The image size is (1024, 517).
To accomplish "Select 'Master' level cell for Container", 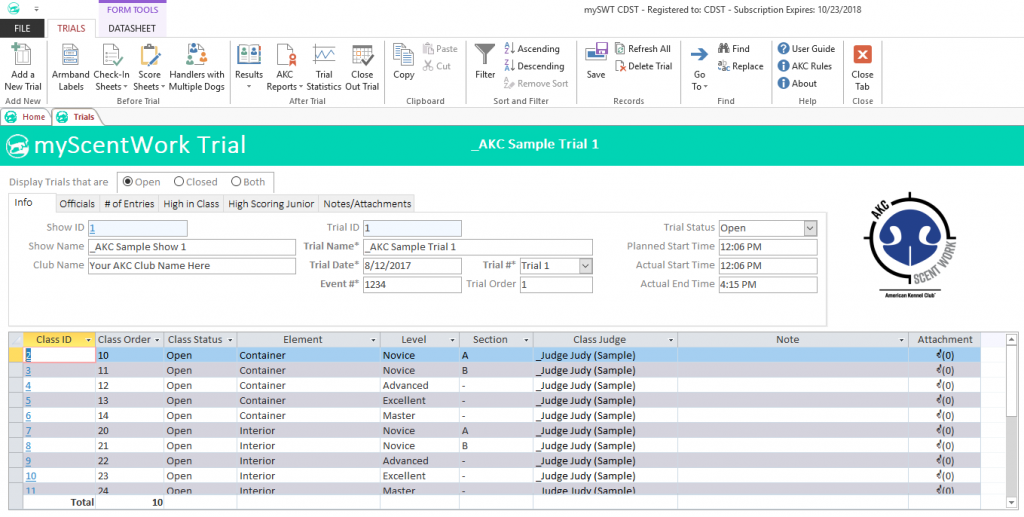I will 419,416.
